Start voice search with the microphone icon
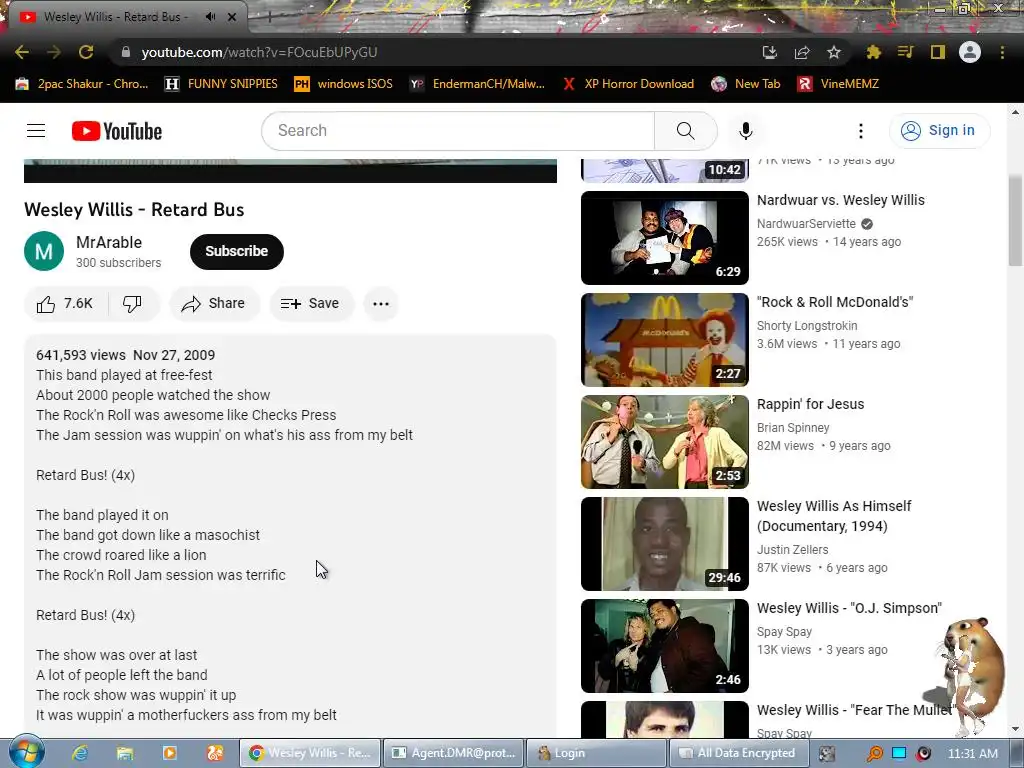This screenshot has width=1024, height=768. [x=746, y=131]
